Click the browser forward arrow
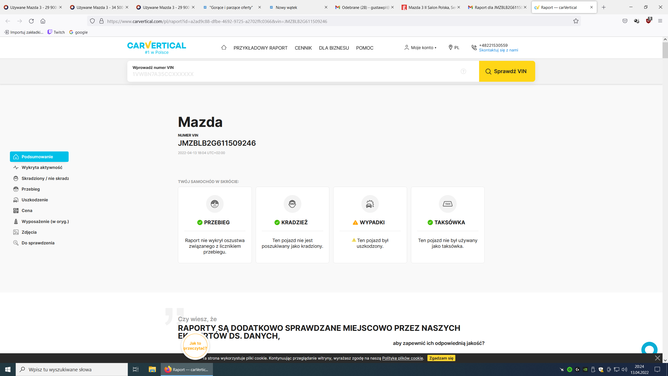The width and height of the screenshot is (668, 376). (x=20, y=21)
